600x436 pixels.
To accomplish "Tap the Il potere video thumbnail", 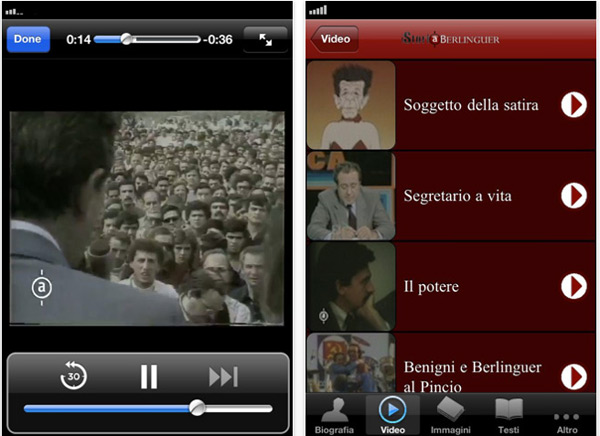I will pyautogui.click(x=350, y=286).
